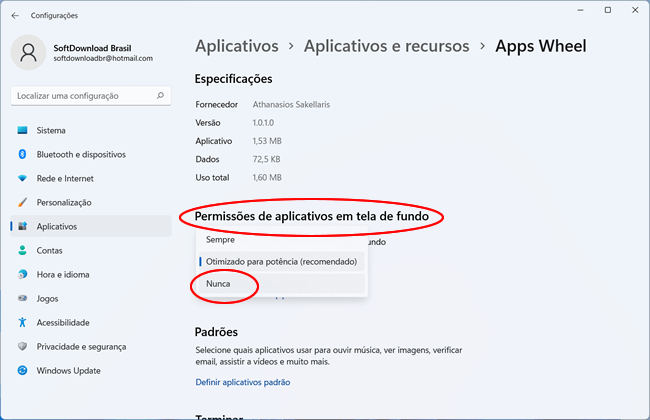Screen dimensions: 650x420
Task: Click the Localizar uma configuração search field
Action: [85, 96]
